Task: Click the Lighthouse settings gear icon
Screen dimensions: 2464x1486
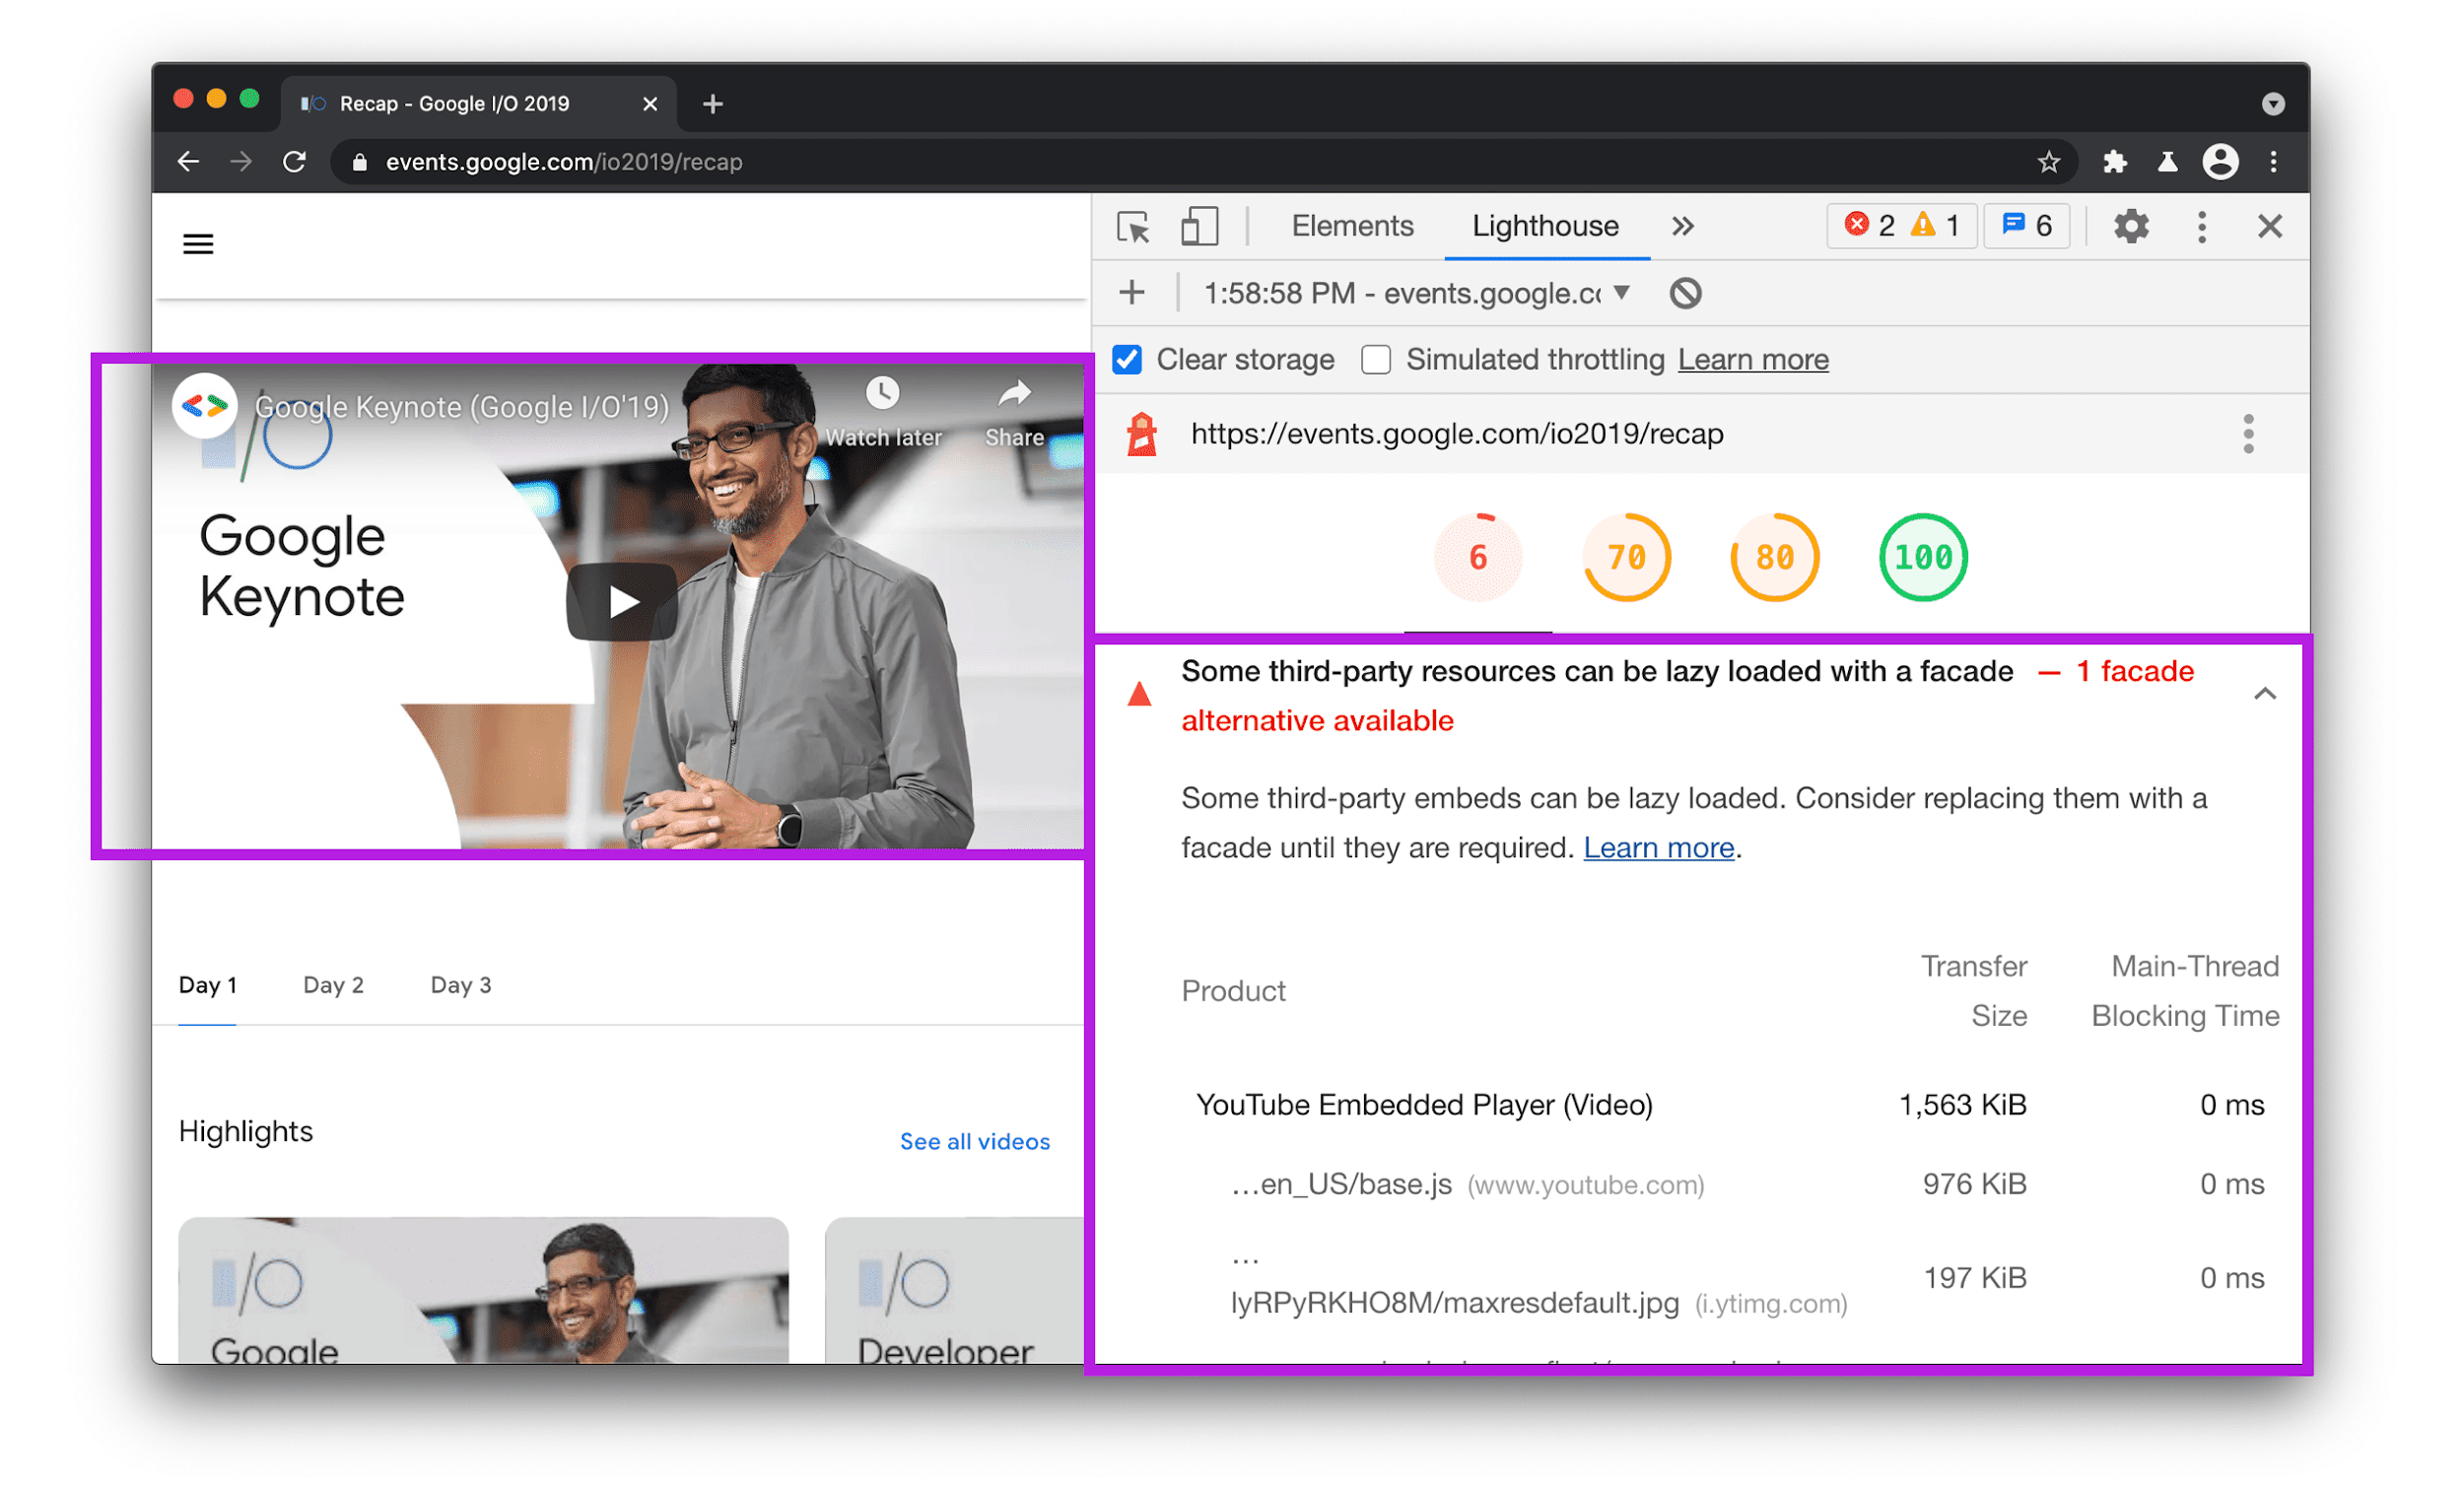Action: [2131, 224]
